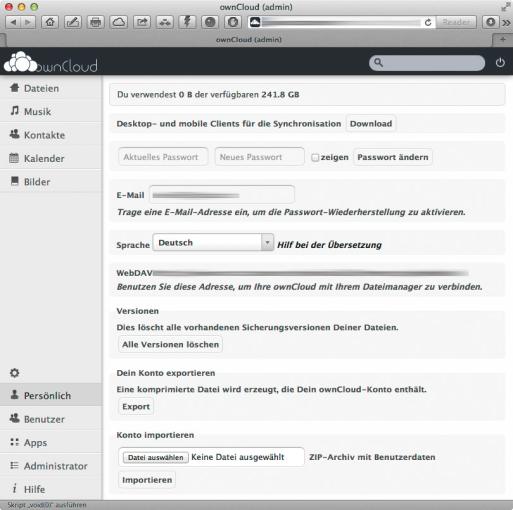Screen dimensions: 513x510
Task: Open the Apps section
Action: coord(51,442)
